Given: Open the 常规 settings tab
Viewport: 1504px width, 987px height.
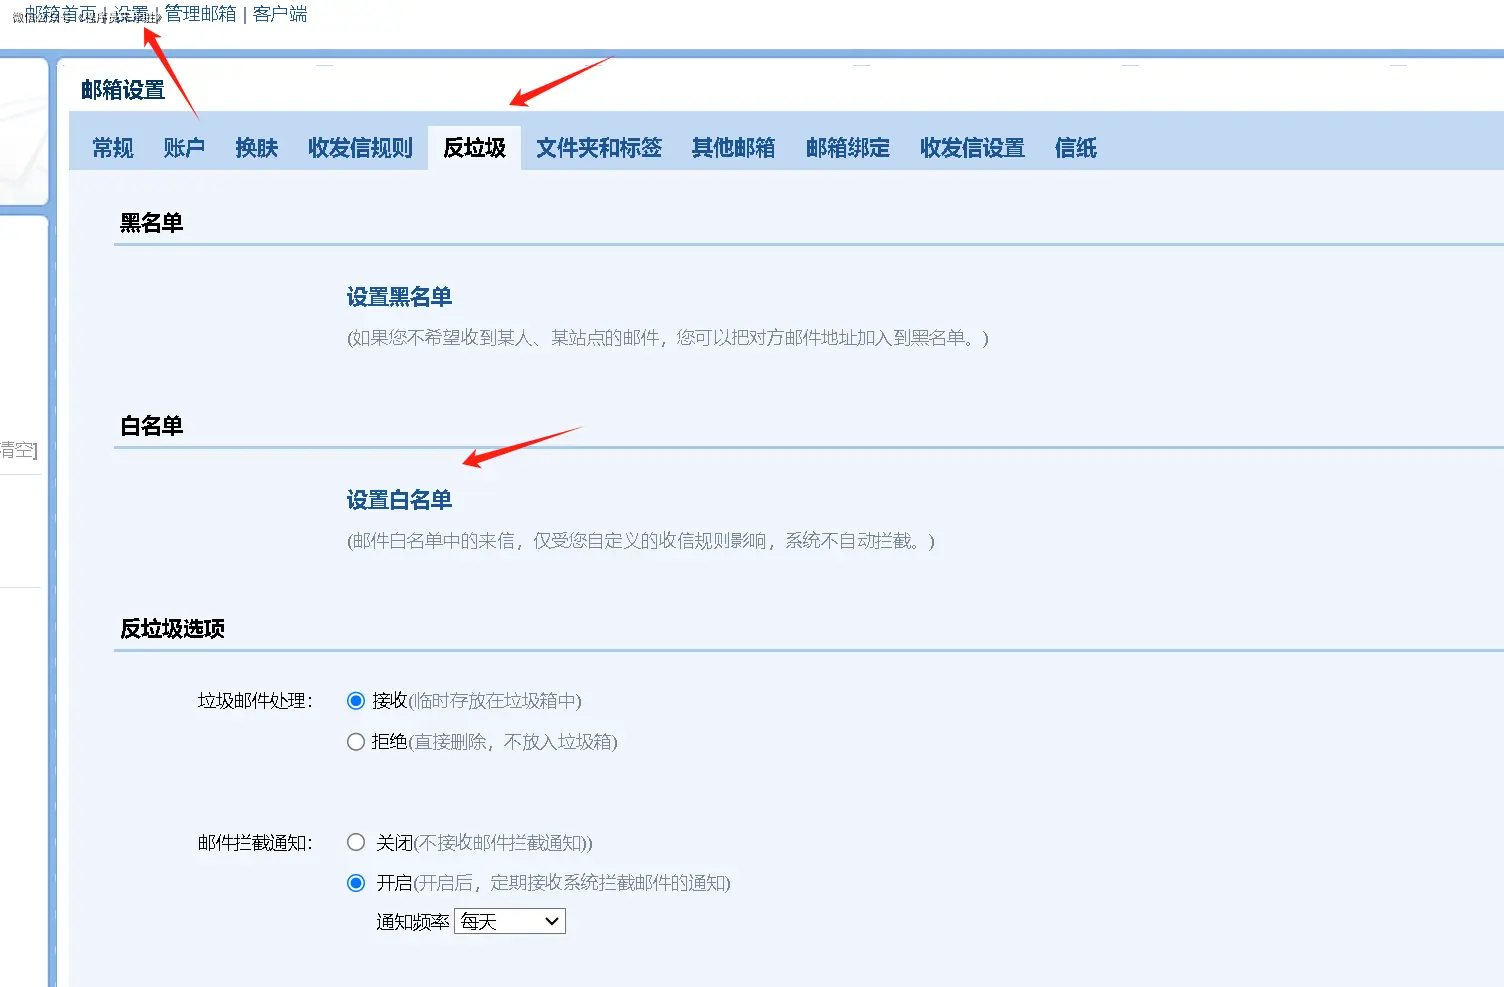Looking at the screenshot, I should [113, 148].
